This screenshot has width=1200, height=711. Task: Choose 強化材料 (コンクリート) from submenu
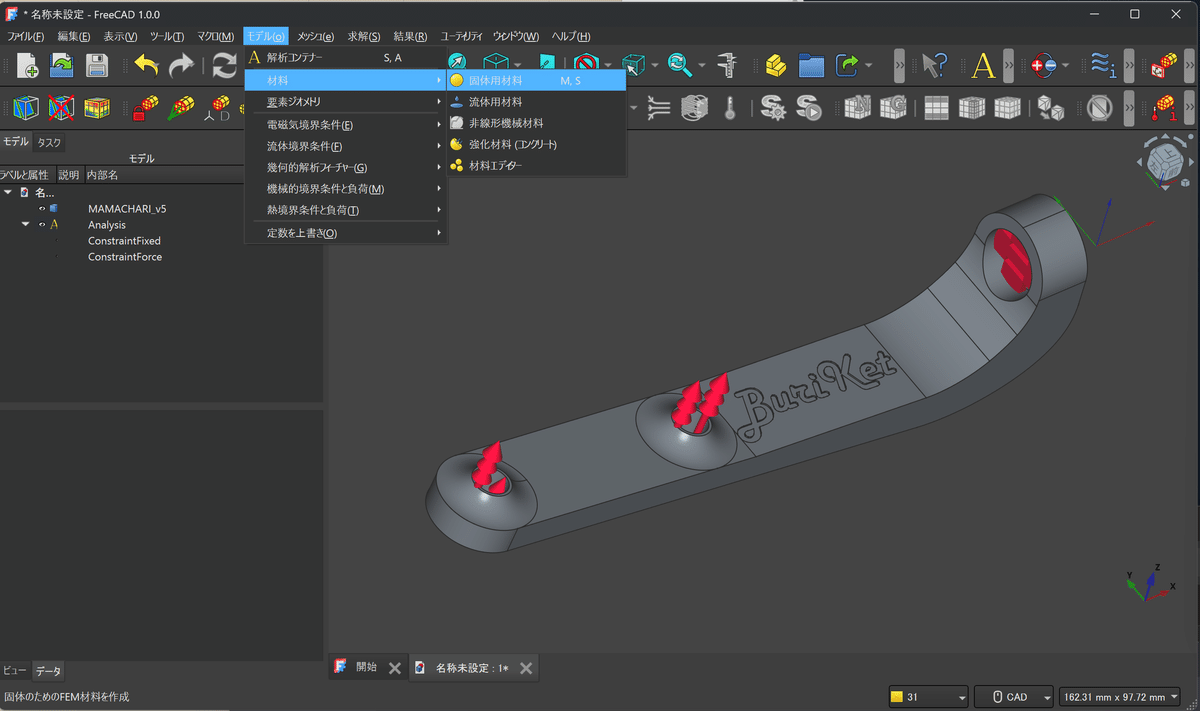tap(536, 144)
